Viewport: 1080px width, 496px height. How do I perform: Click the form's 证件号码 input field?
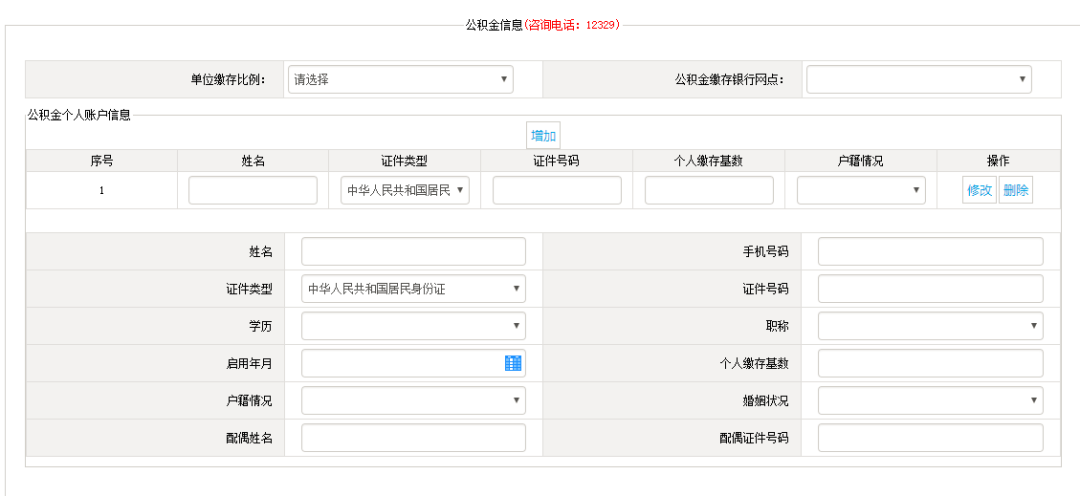(x=931, y=289)
